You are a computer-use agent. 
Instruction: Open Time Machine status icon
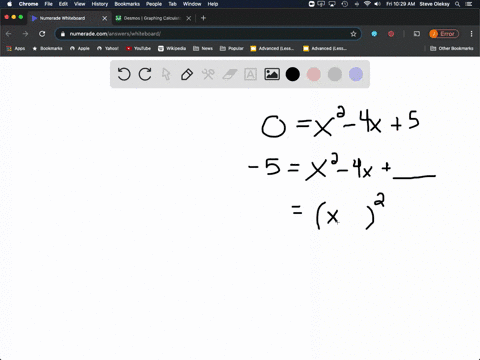click(x=345, y=4)
